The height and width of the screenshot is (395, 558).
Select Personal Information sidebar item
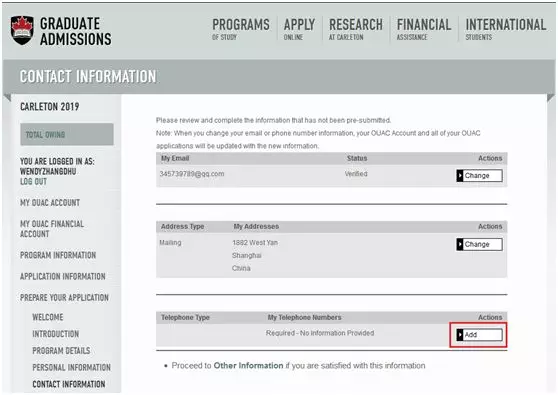pyautogui.click(x=72, y=367)
